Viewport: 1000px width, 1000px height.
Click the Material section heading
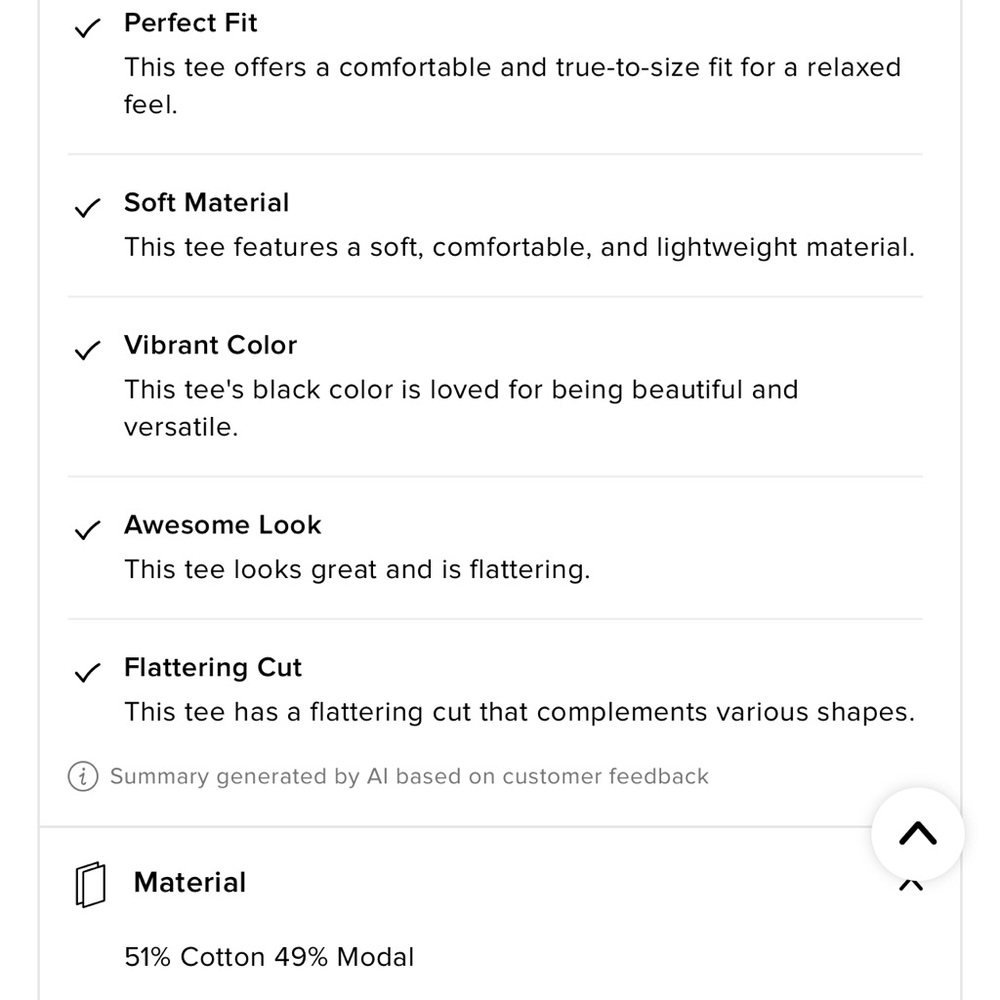[189, 883]
